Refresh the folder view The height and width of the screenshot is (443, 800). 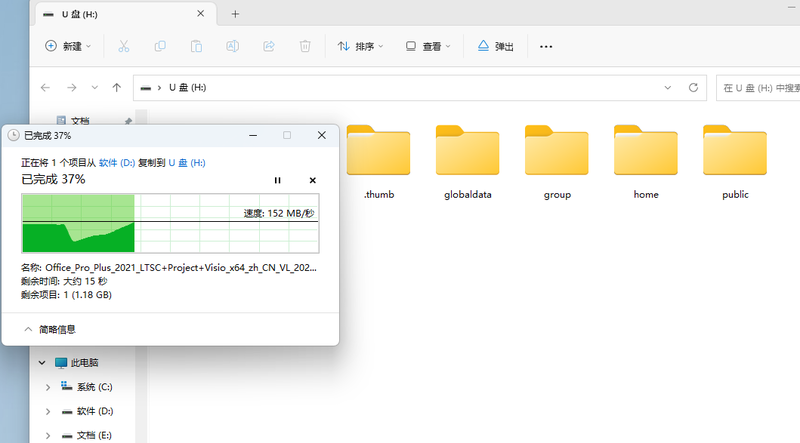tap(693, 88)
